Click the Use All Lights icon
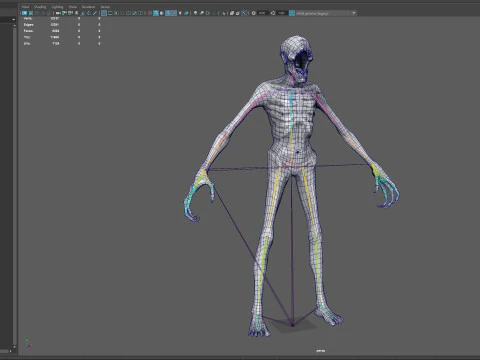This screenshot has height=360, width=480. 180,13
